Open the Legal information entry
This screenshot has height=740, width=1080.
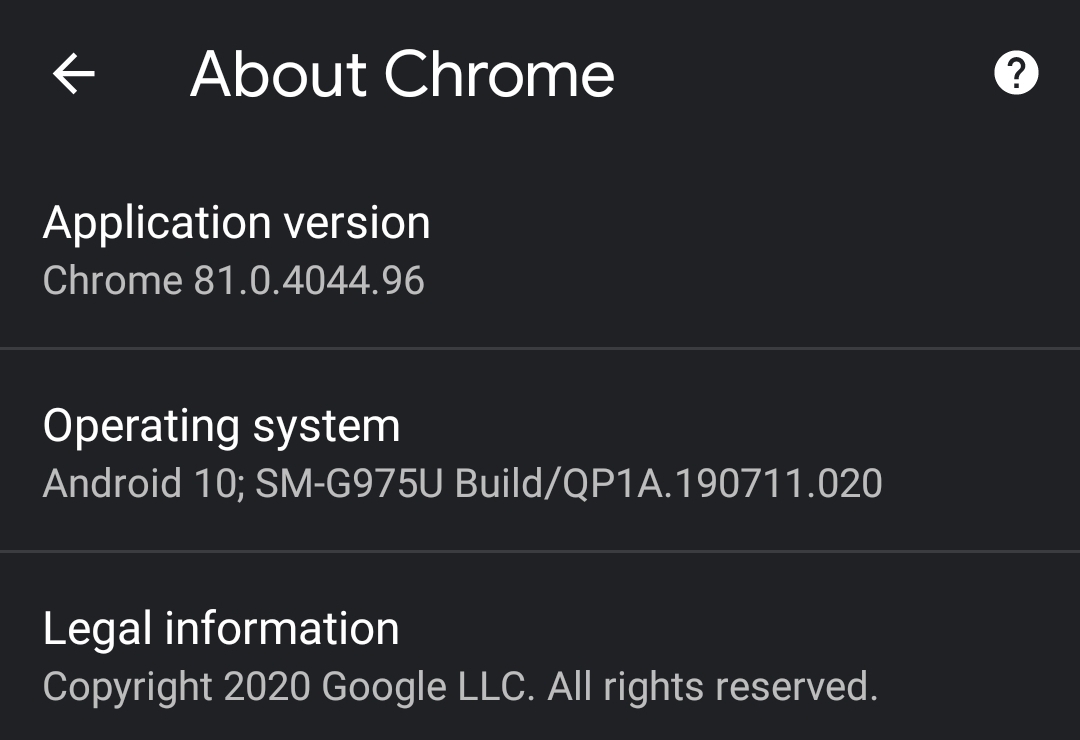coord(221,628)
